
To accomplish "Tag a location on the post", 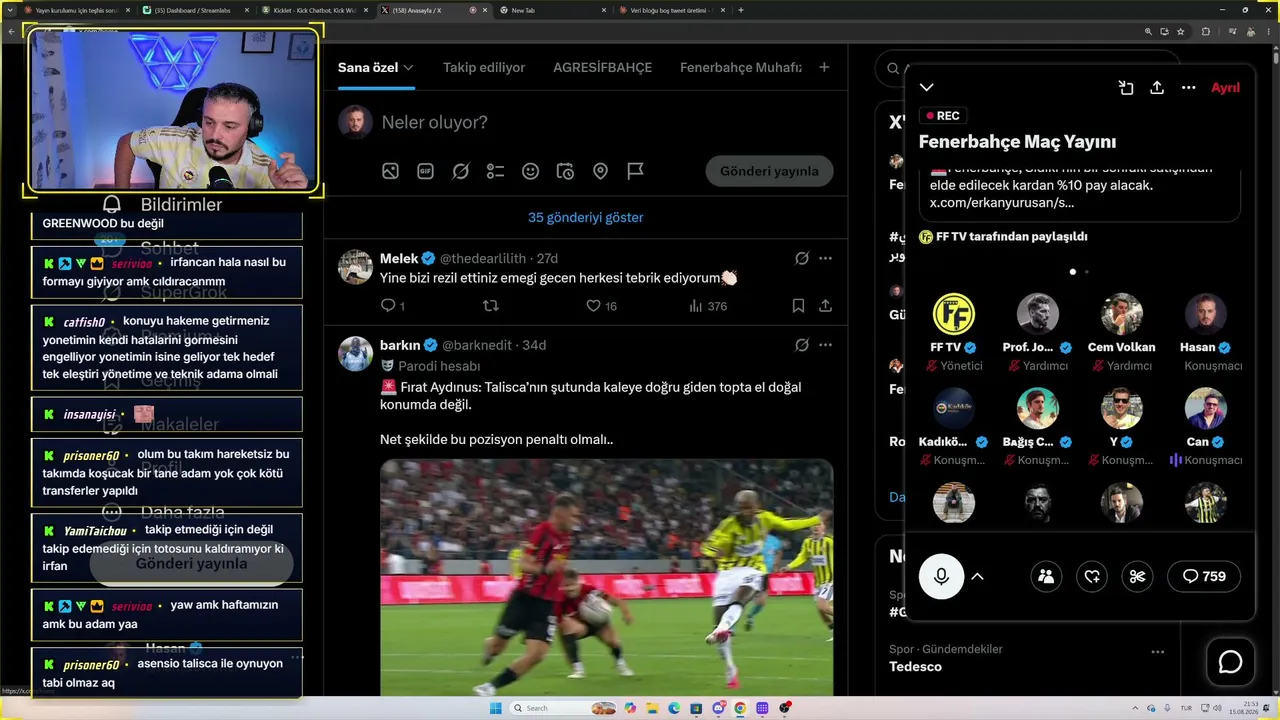I will click(600, 171).
